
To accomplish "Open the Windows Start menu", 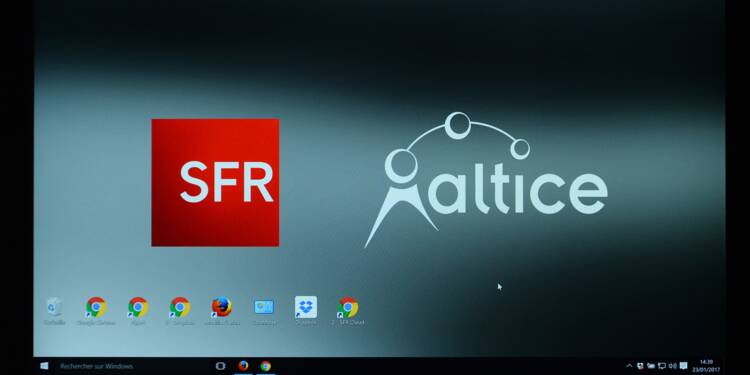I will point(44,366).
